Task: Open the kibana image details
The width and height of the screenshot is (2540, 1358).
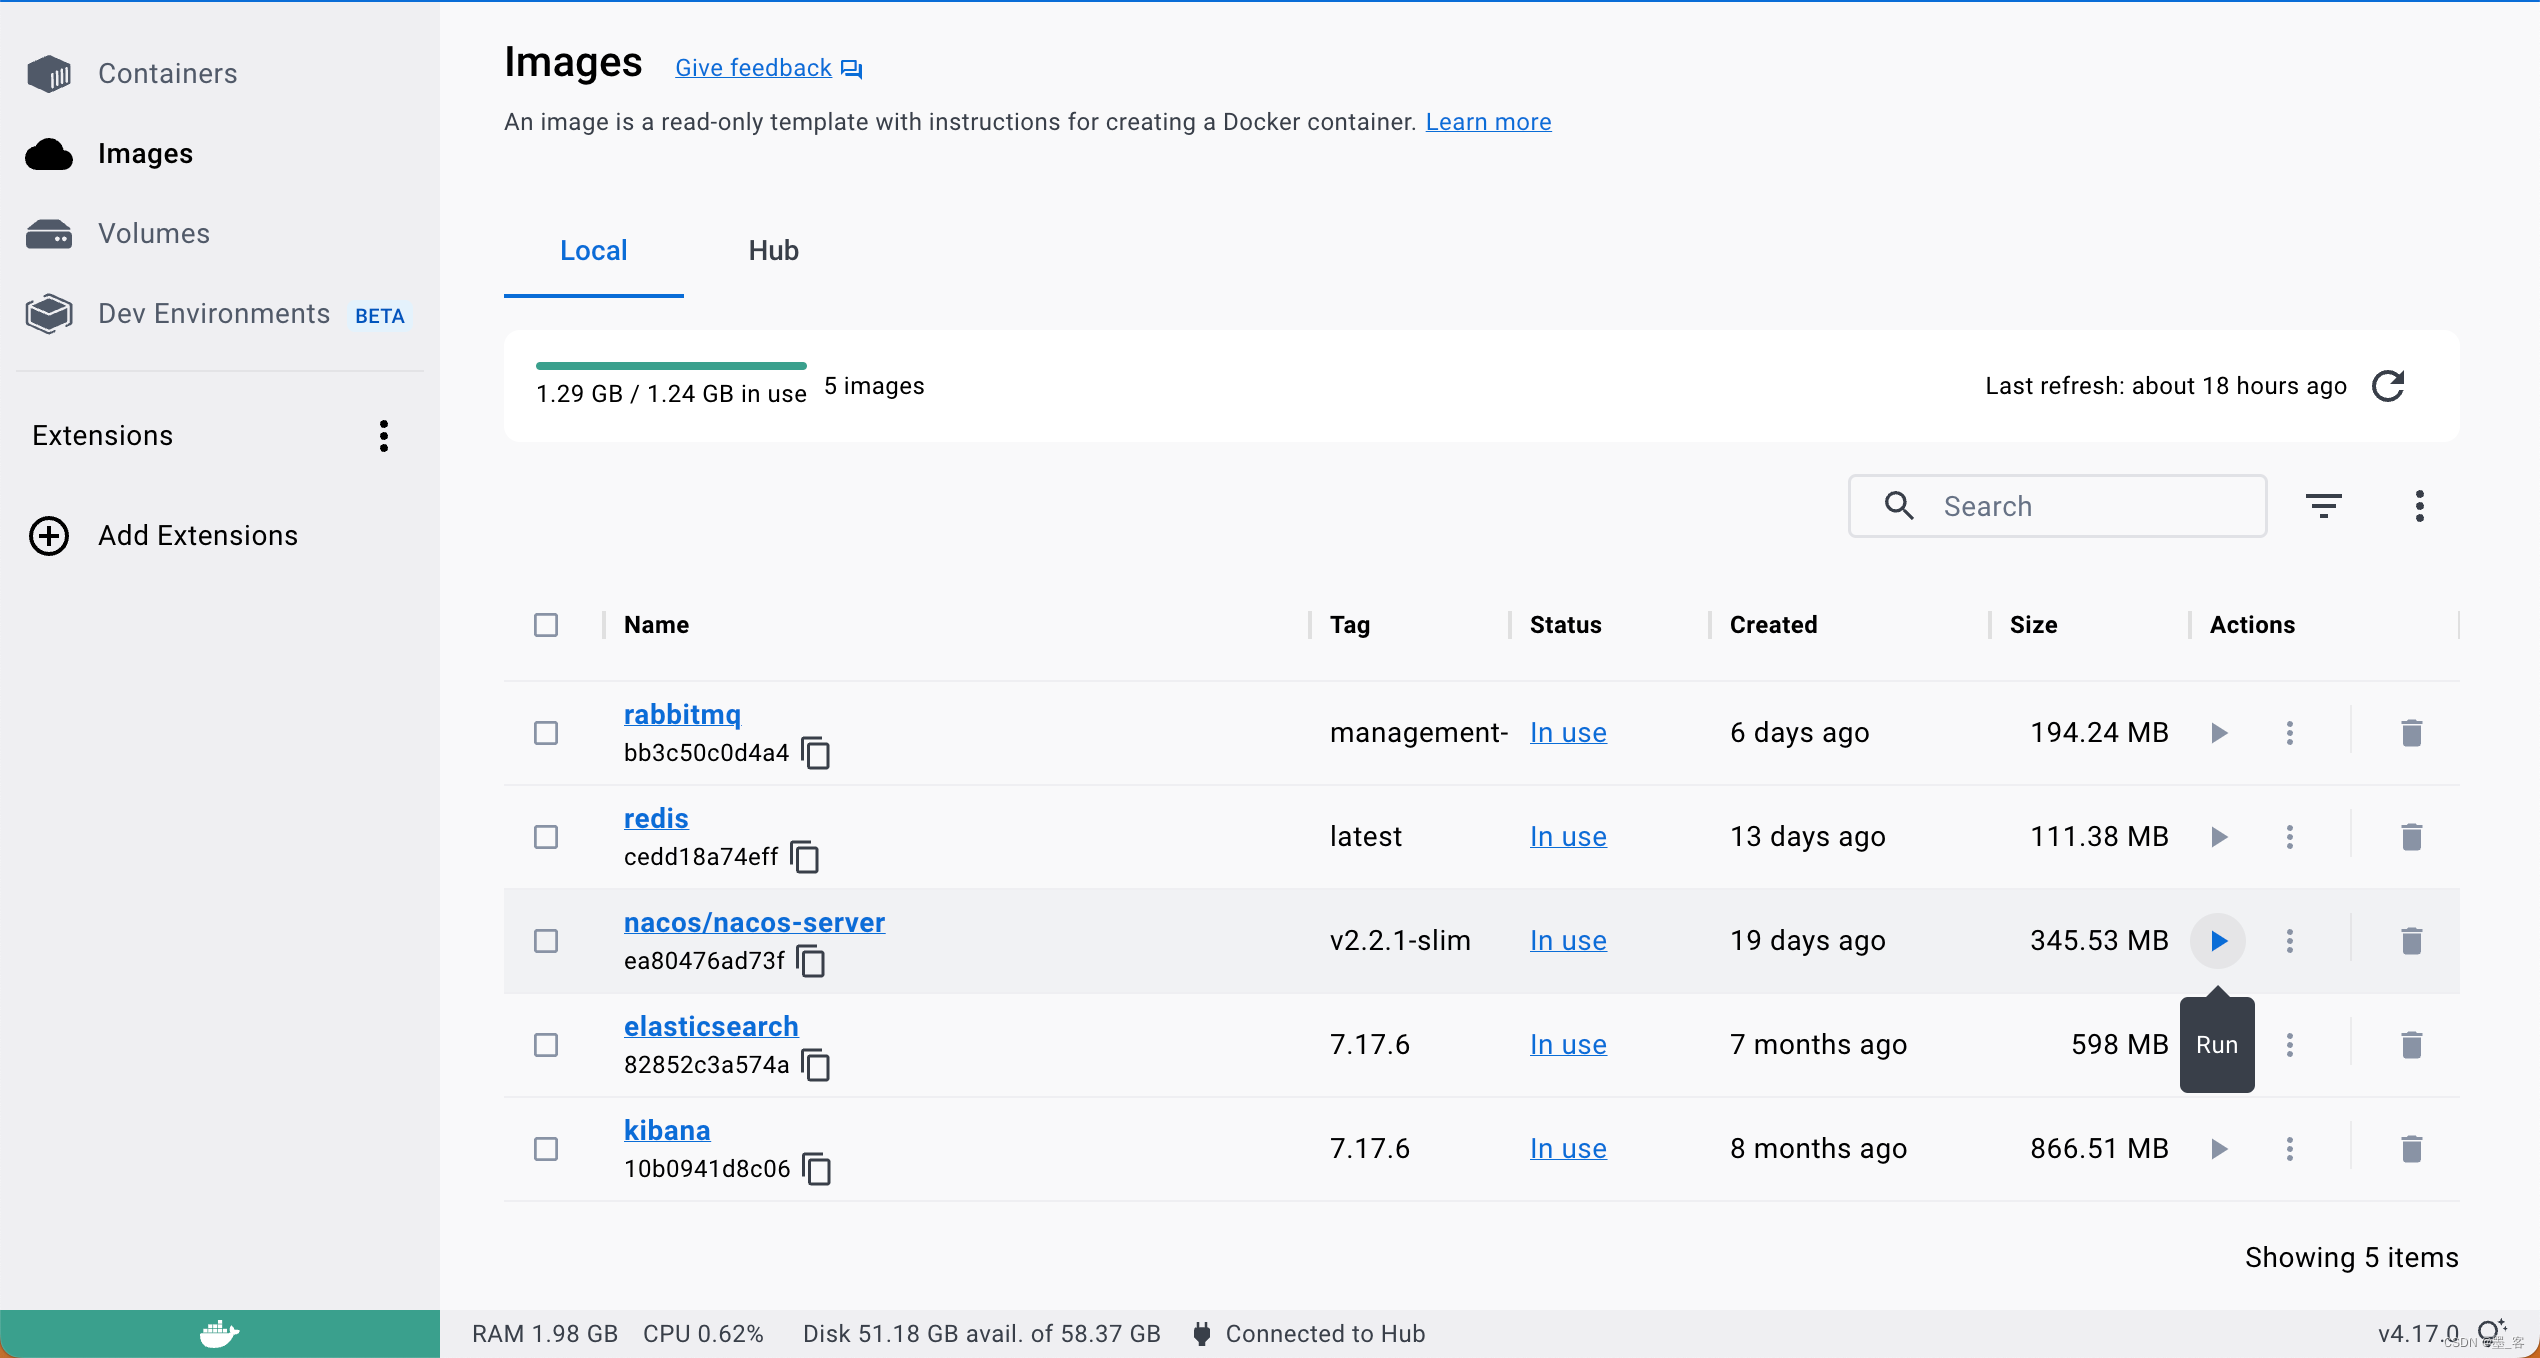Action: pos(667,1131)
